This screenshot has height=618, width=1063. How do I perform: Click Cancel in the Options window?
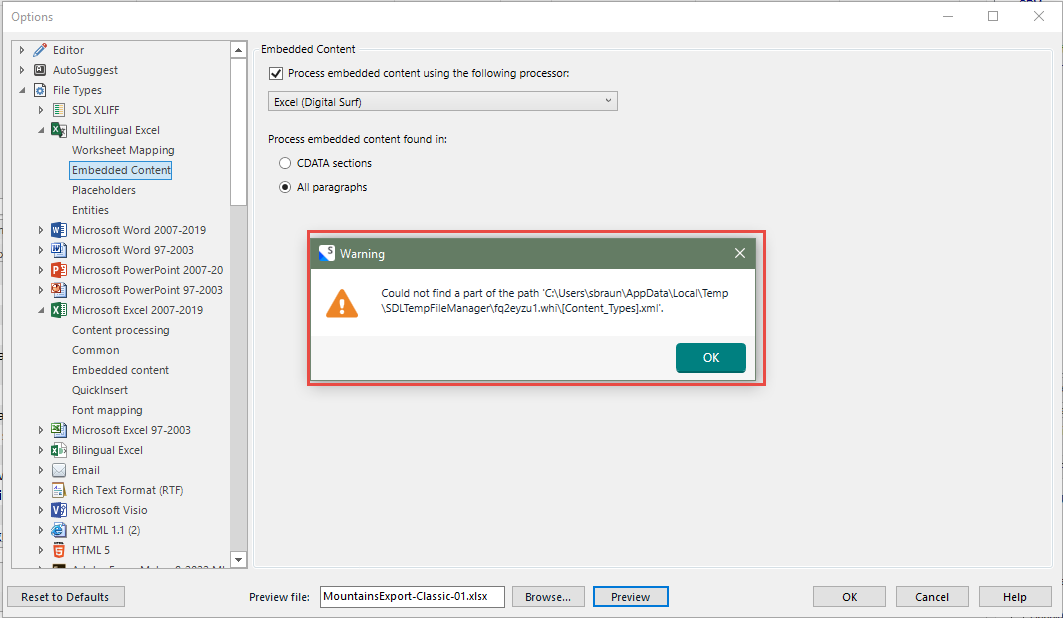[x=932, y=597]
